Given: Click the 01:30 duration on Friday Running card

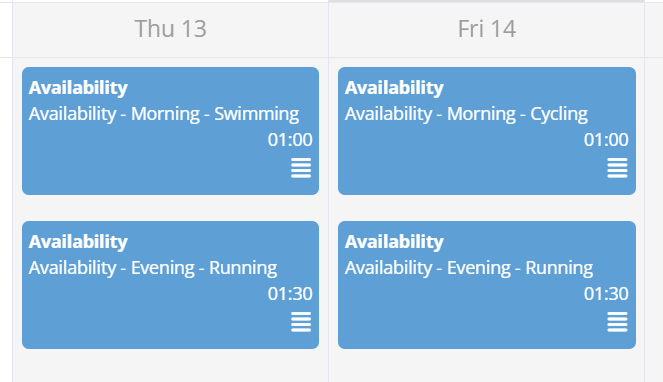Looking at the screenshot, I should [x=606, y=294].
